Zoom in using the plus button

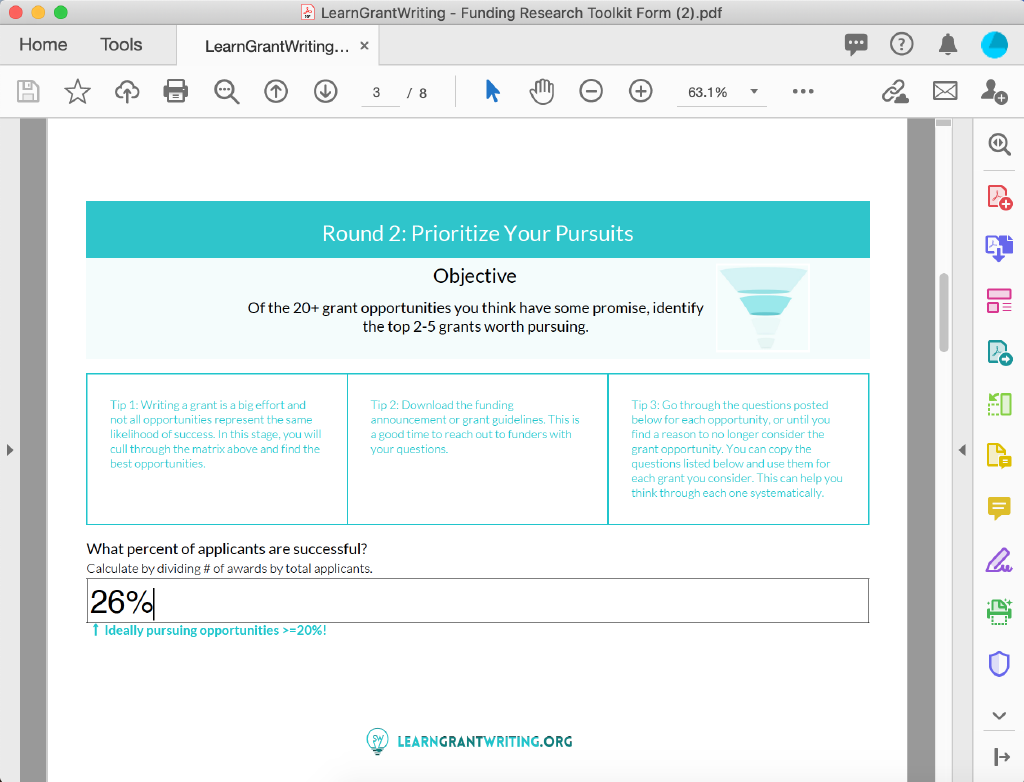(x=640, y=91)
